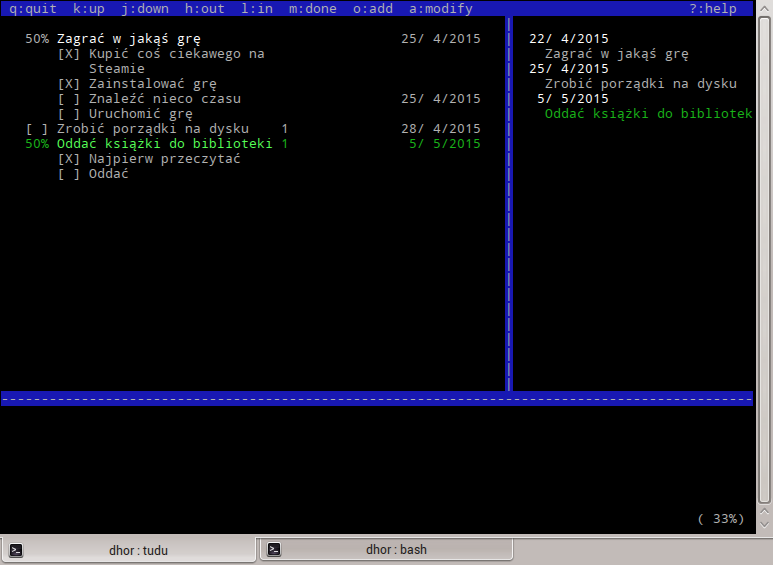Viewport: 773px width, 565px height.
Task: Click the ( 33%) overall progress indicator
Action: 721,519
